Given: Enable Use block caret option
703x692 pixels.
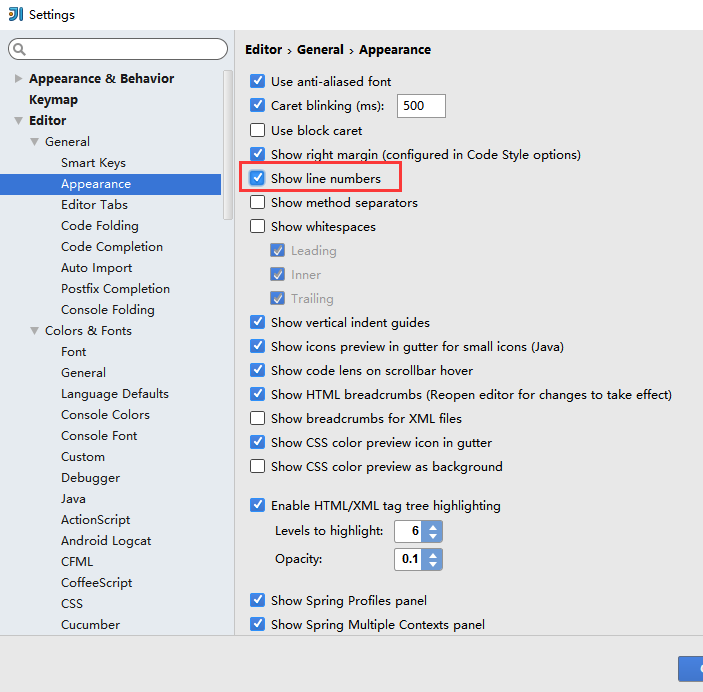Looking at the screenshot, I should [257, 130].
